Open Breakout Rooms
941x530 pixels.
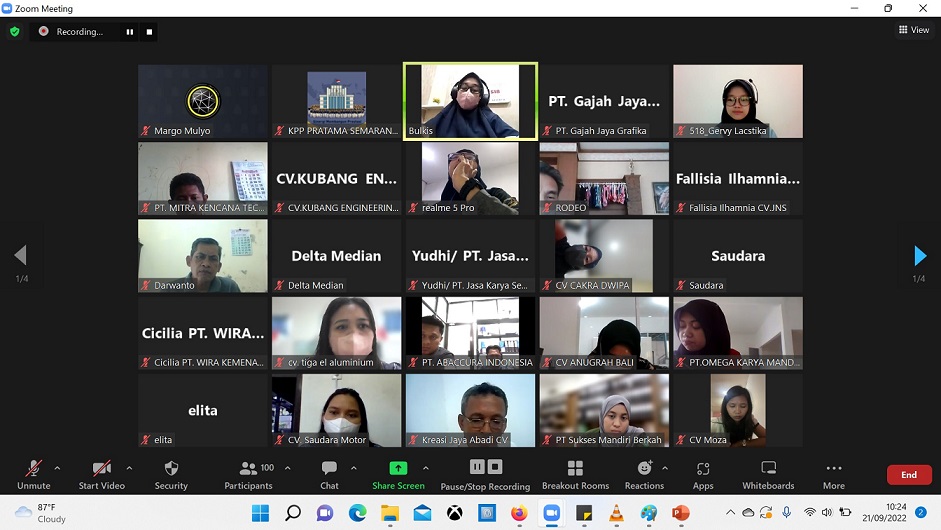pyautogui.click(x=575, y=474)
